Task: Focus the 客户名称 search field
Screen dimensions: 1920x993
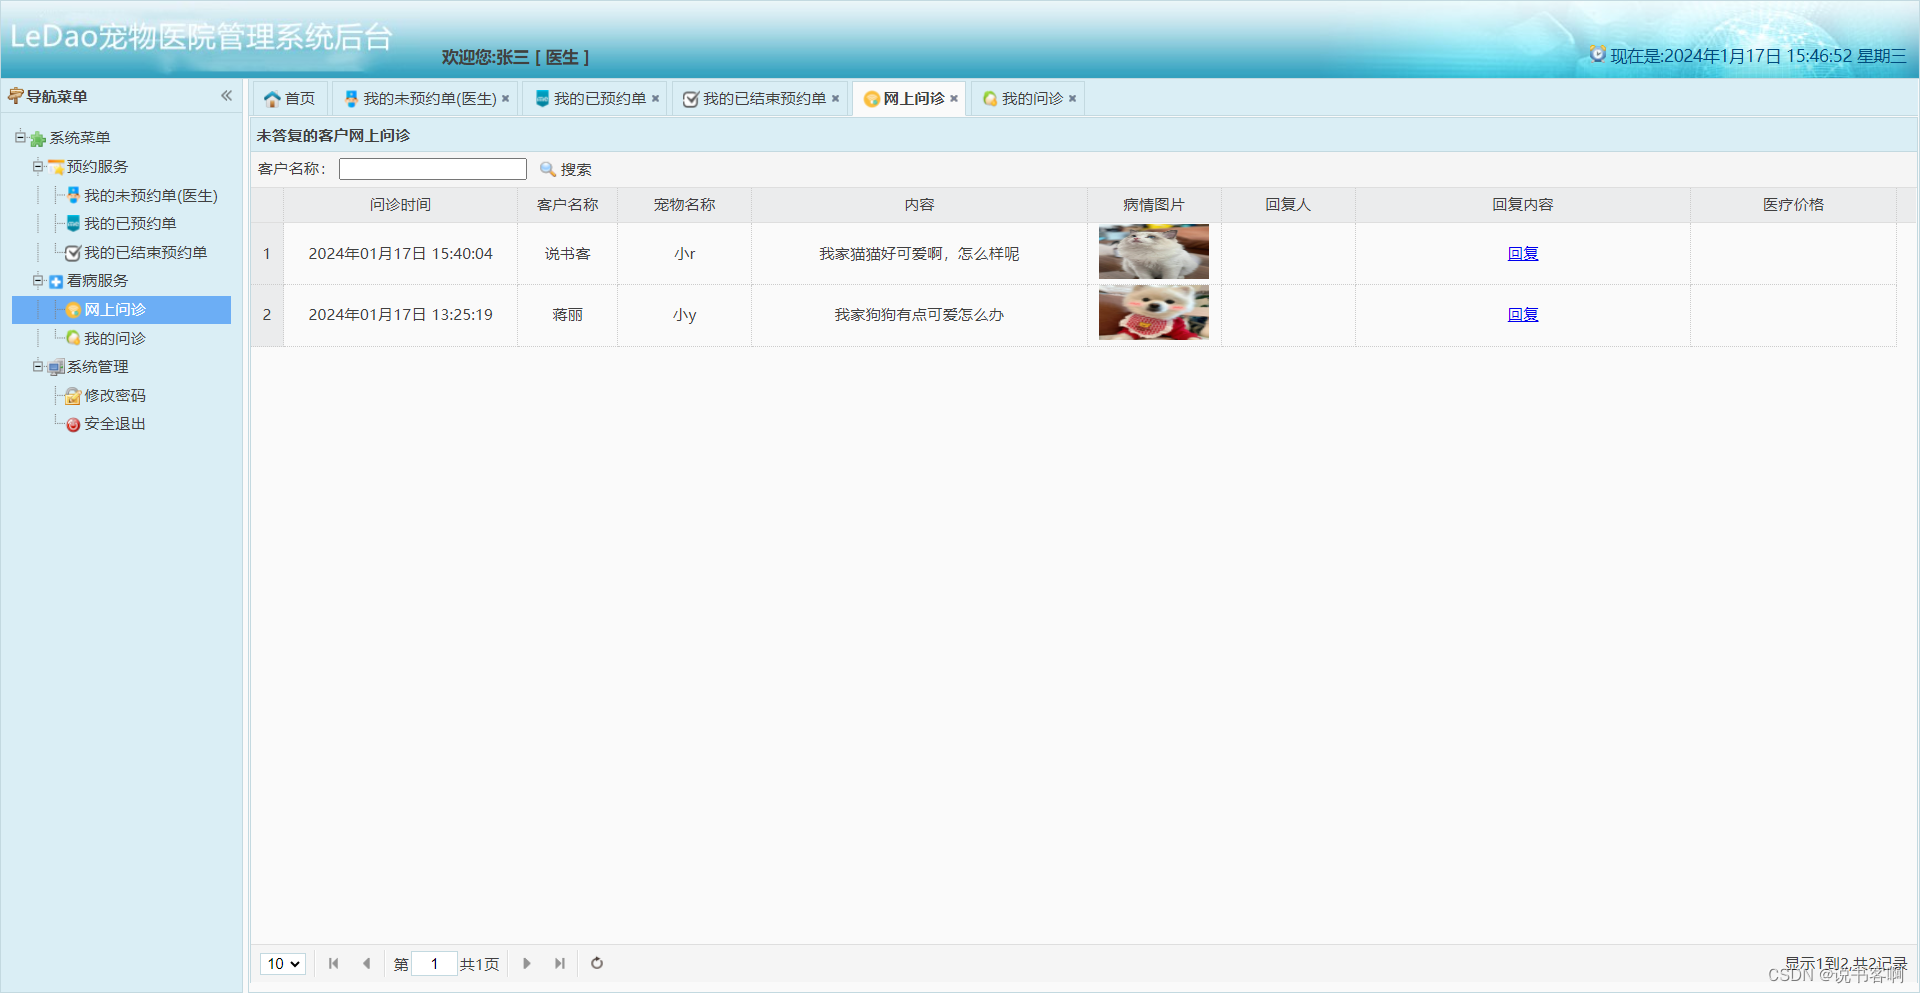Action: 433,169
